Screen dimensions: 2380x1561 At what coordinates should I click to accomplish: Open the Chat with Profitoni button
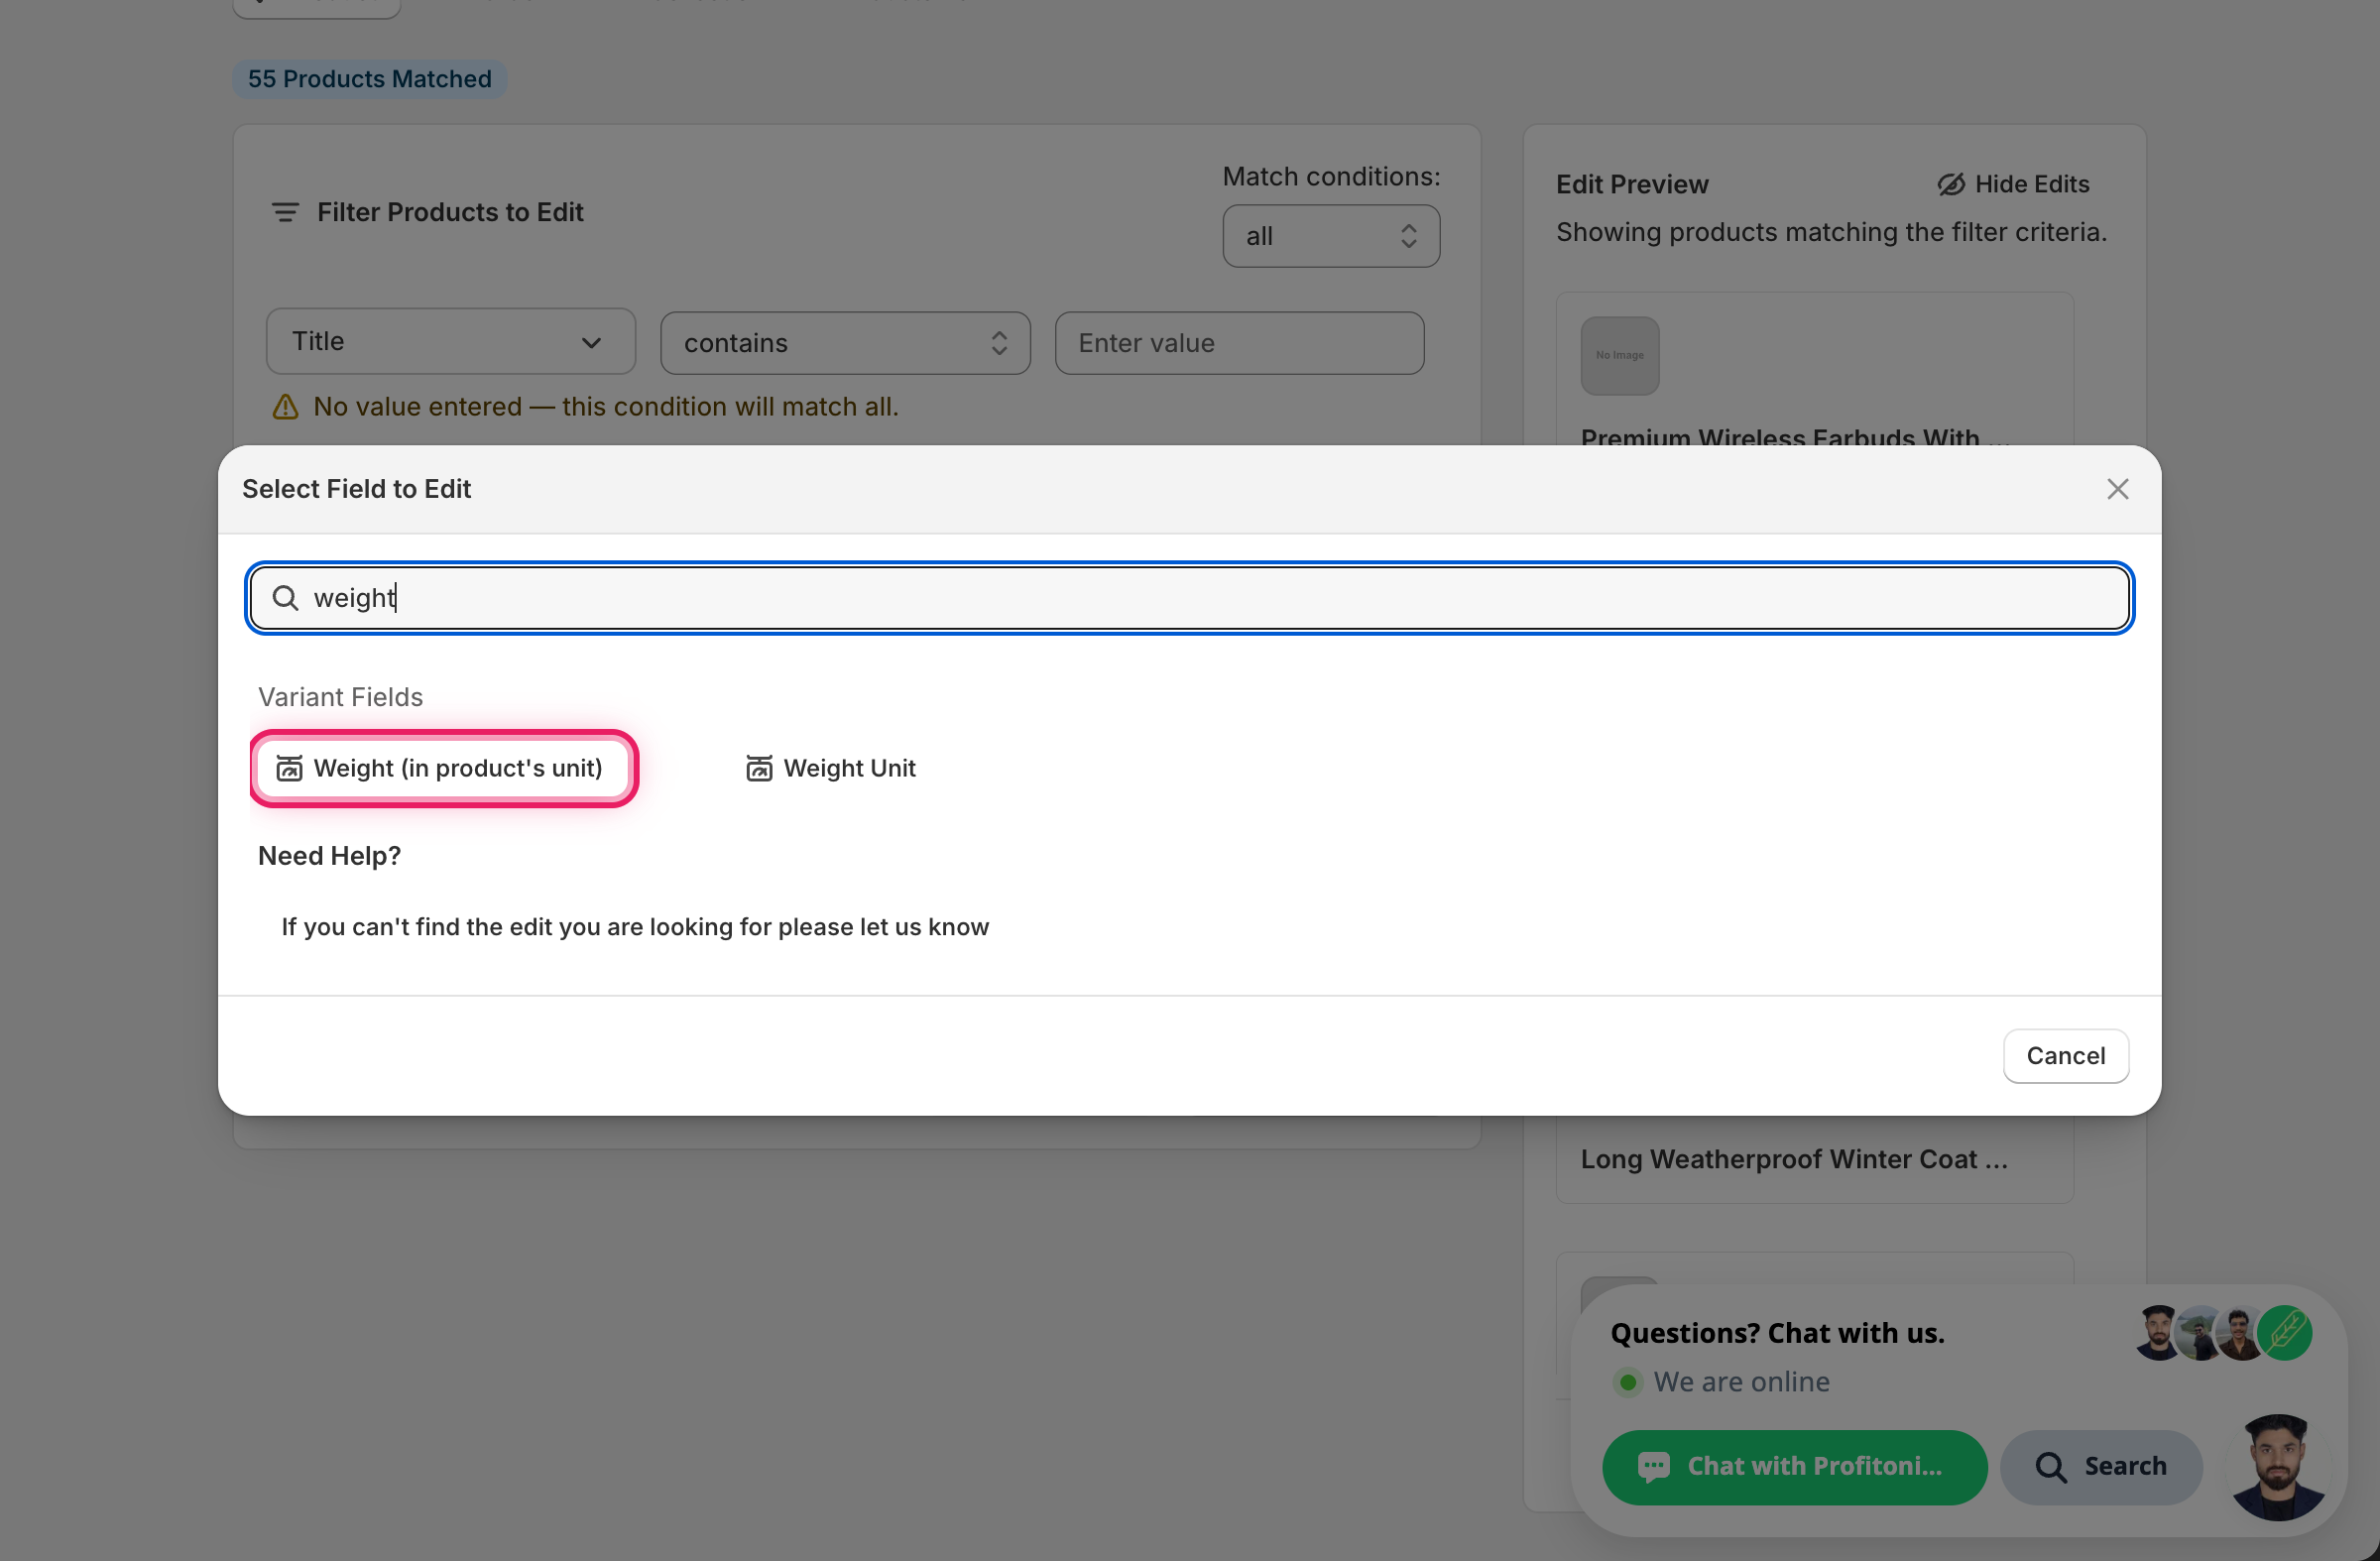[x=1794, y=1467]
